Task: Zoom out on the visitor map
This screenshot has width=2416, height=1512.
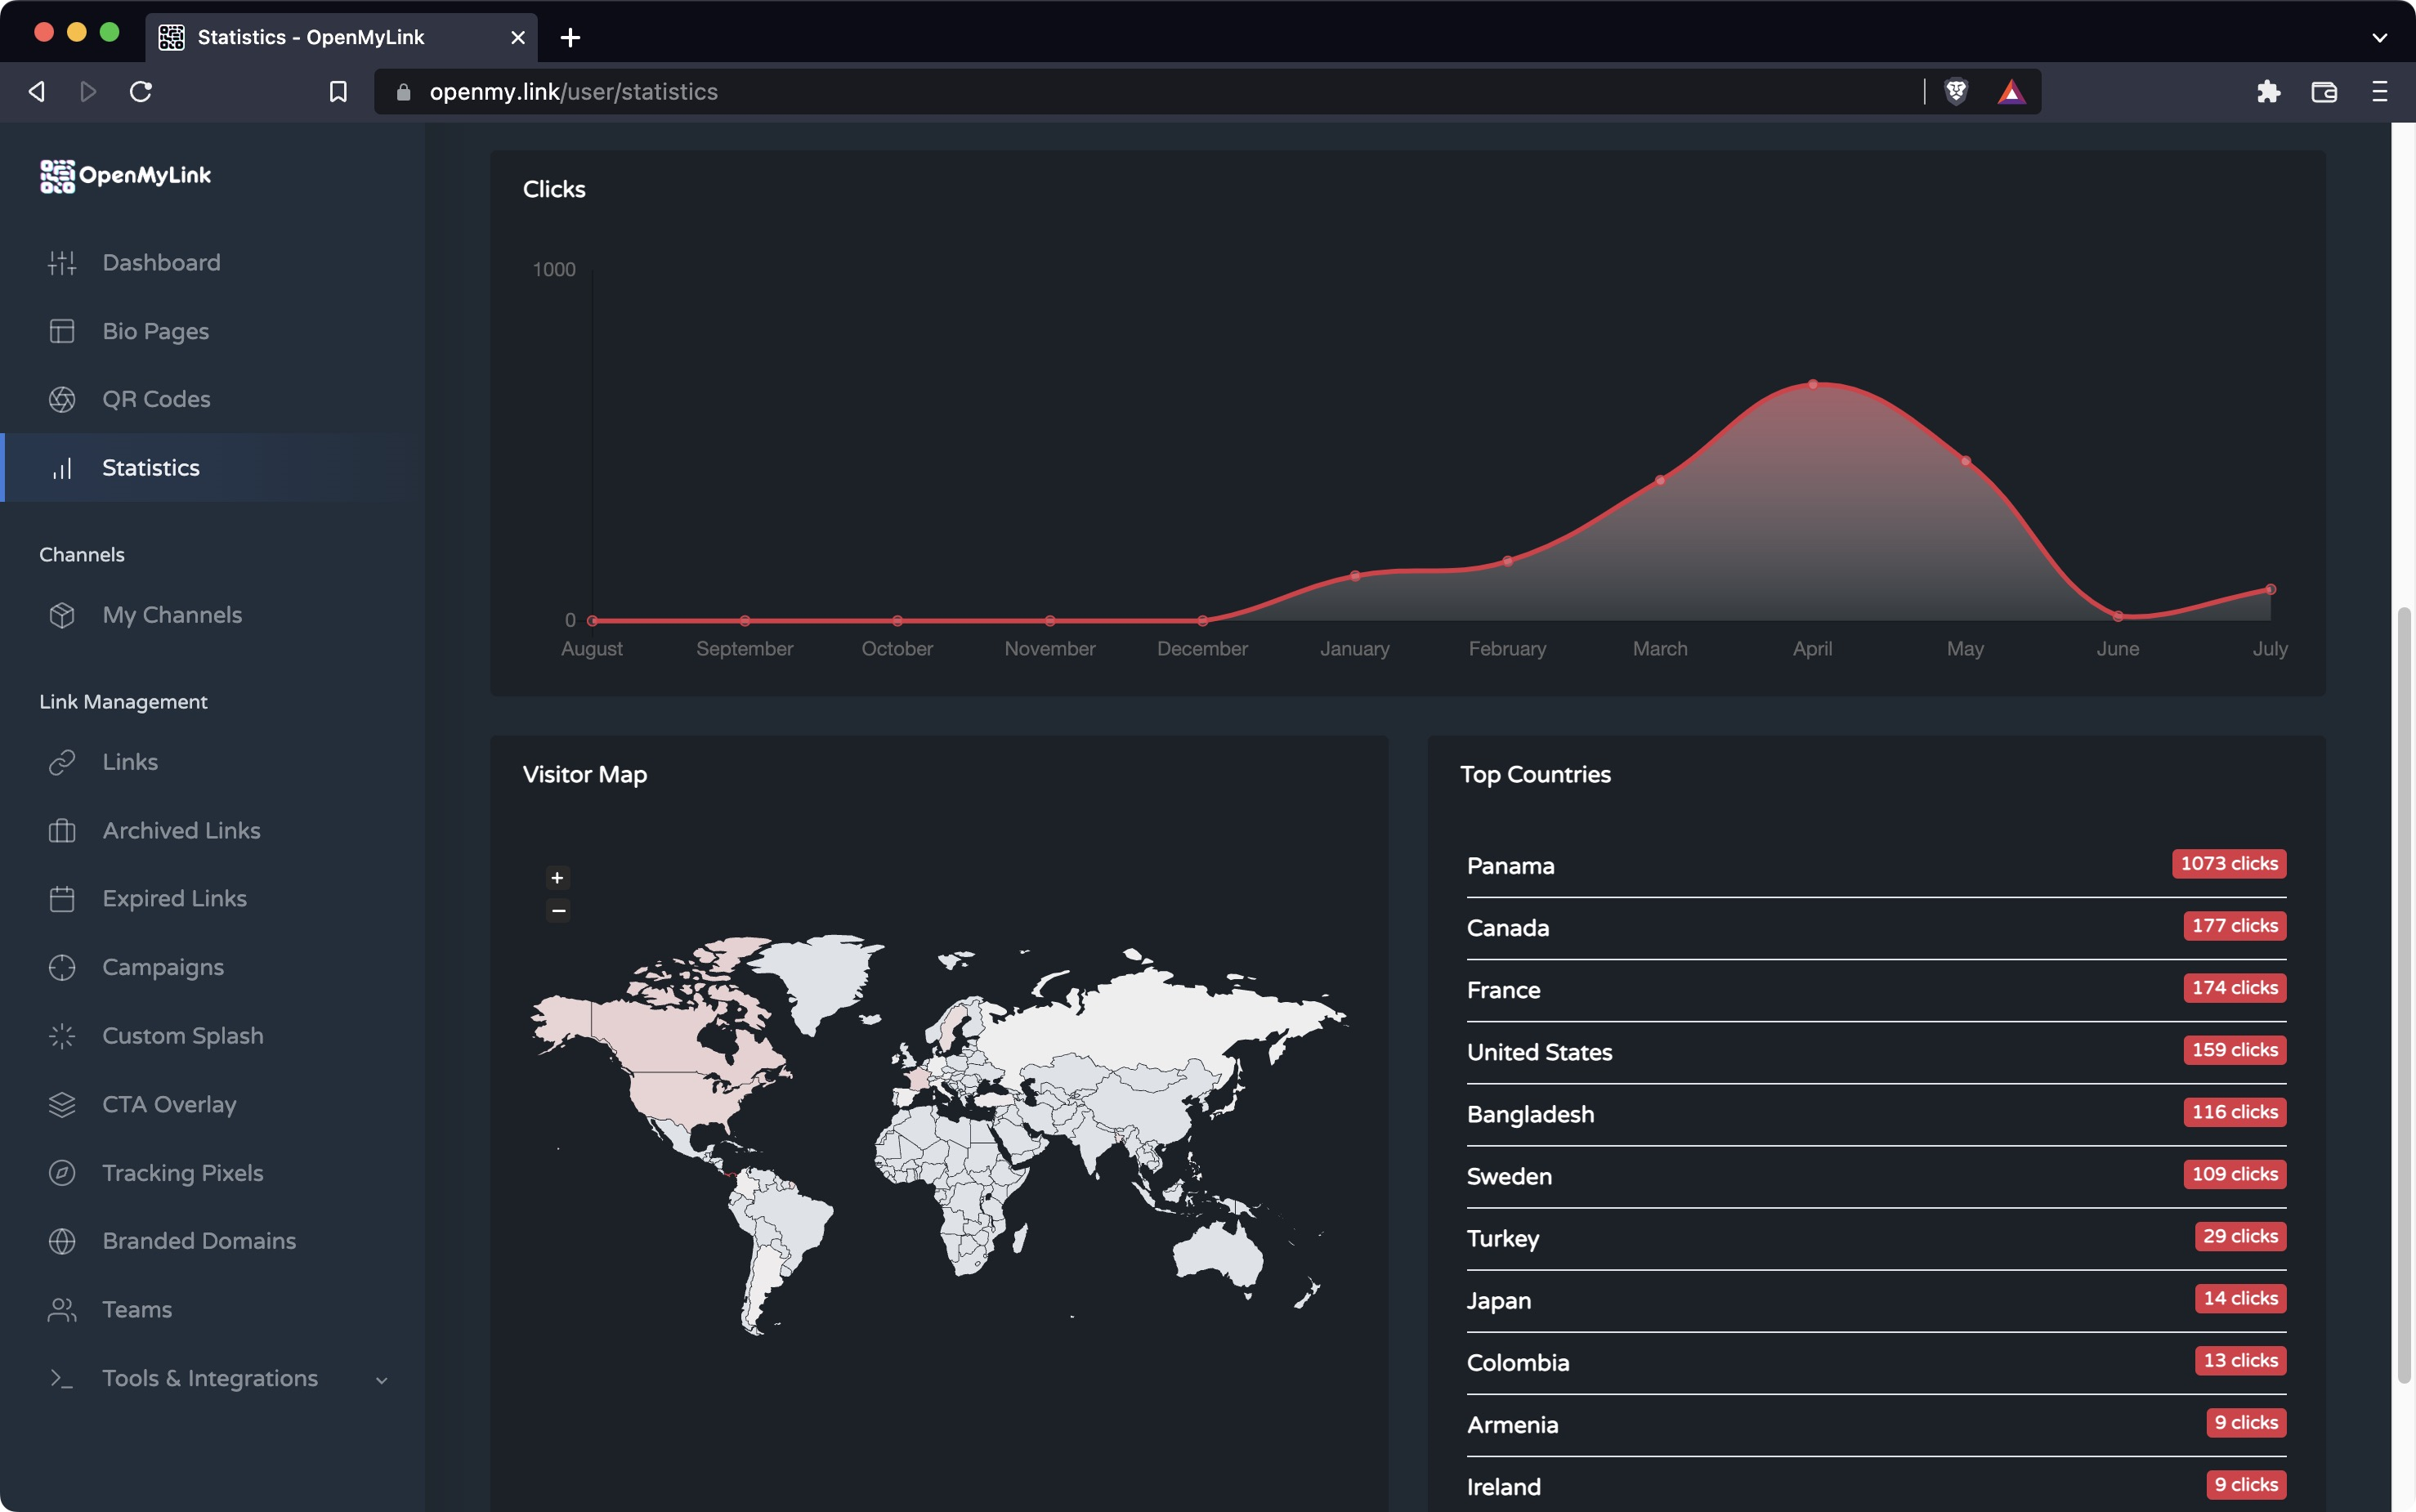Action: coord(558,910)
